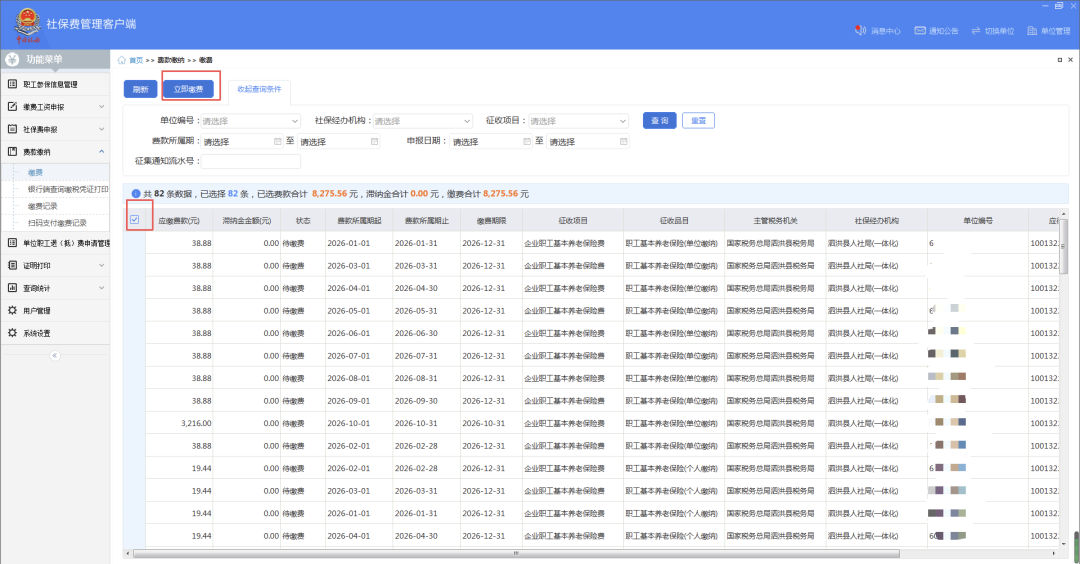The width and height of the screenshot is (1080, 564).
Task: Click the 查询 button
Action: 659,121
